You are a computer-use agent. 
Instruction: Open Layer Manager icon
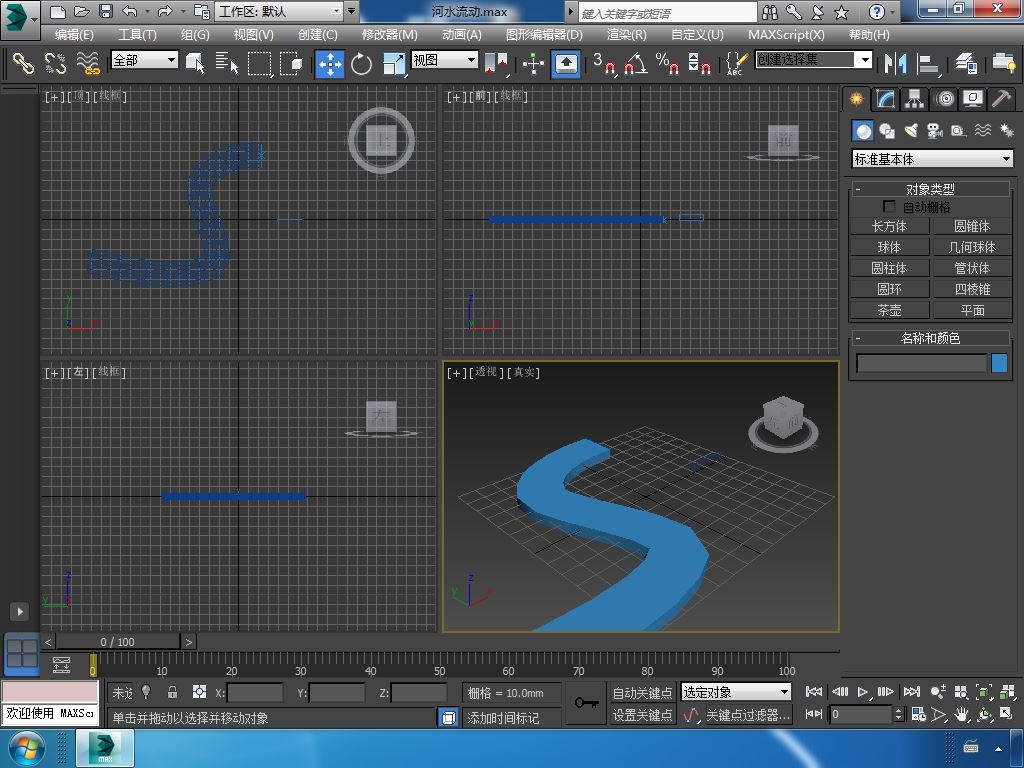point(965,63)
